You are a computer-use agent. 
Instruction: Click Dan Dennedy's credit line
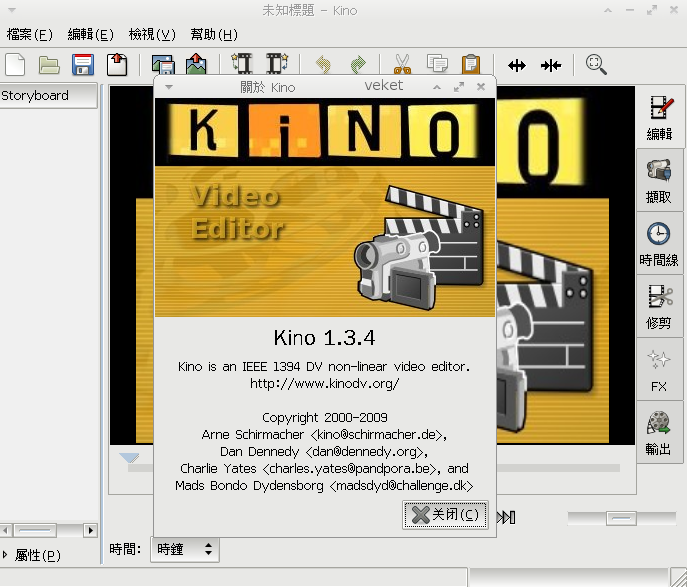point(325,452)
